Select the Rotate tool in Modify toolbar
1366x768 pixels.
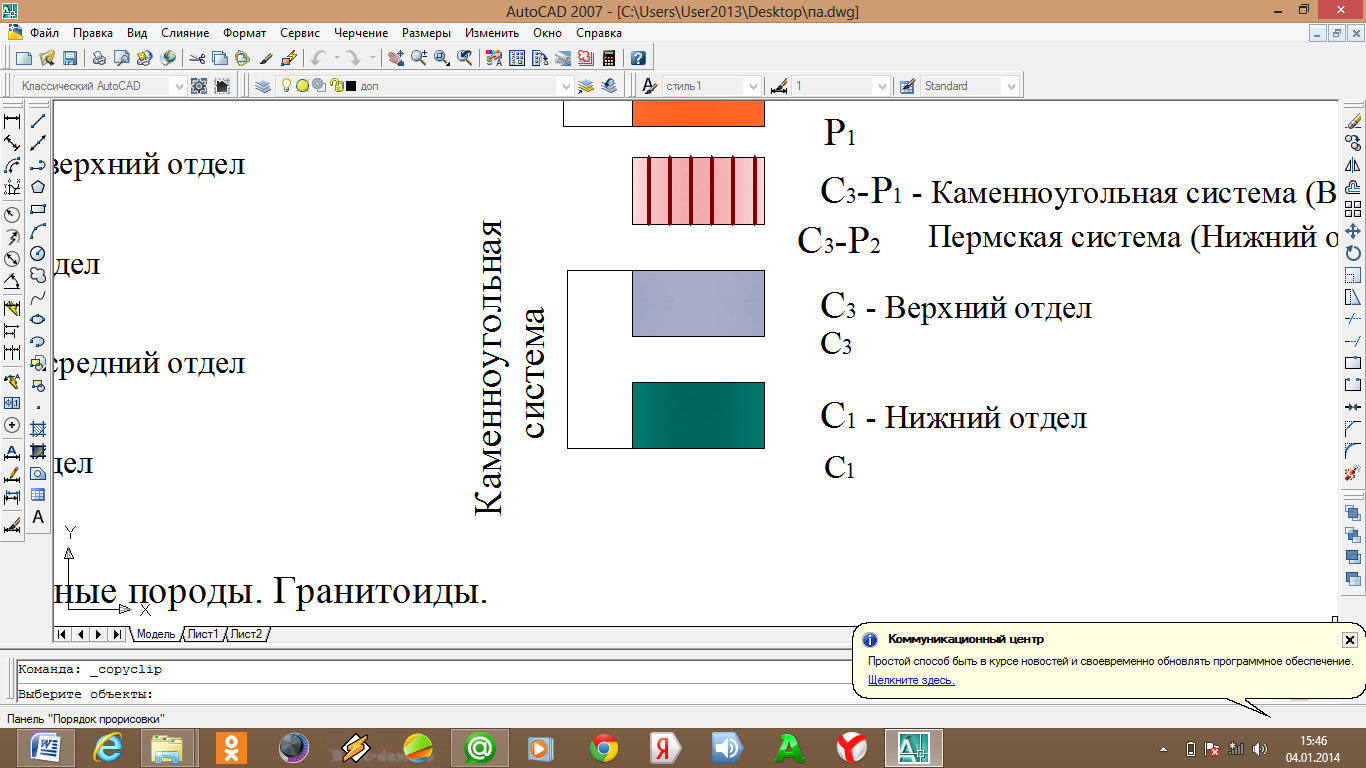click(x=1353, y=253)
